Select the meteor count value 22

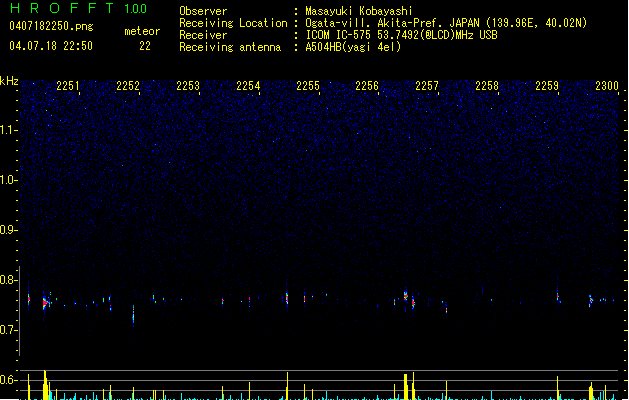coord(145,46)
